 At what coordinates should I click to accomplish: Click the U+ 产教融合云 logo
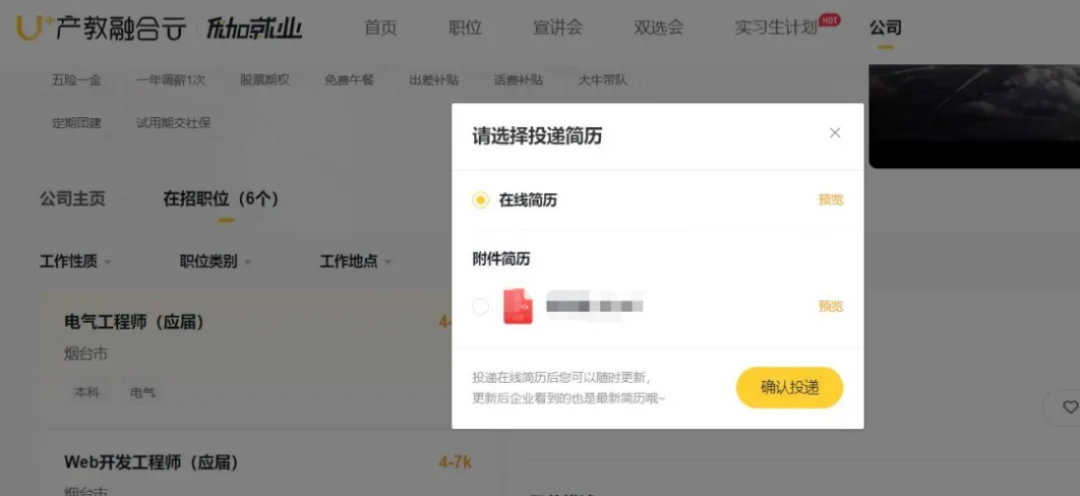click(101, 28)
